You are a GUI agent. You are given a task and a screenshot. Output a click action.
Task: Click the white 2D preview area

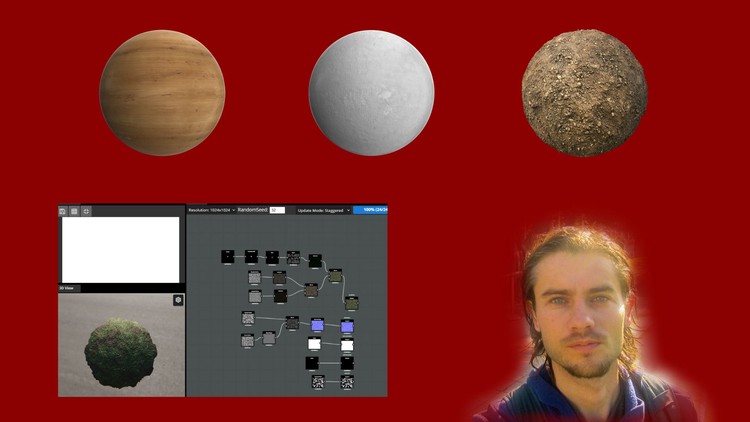121,250
